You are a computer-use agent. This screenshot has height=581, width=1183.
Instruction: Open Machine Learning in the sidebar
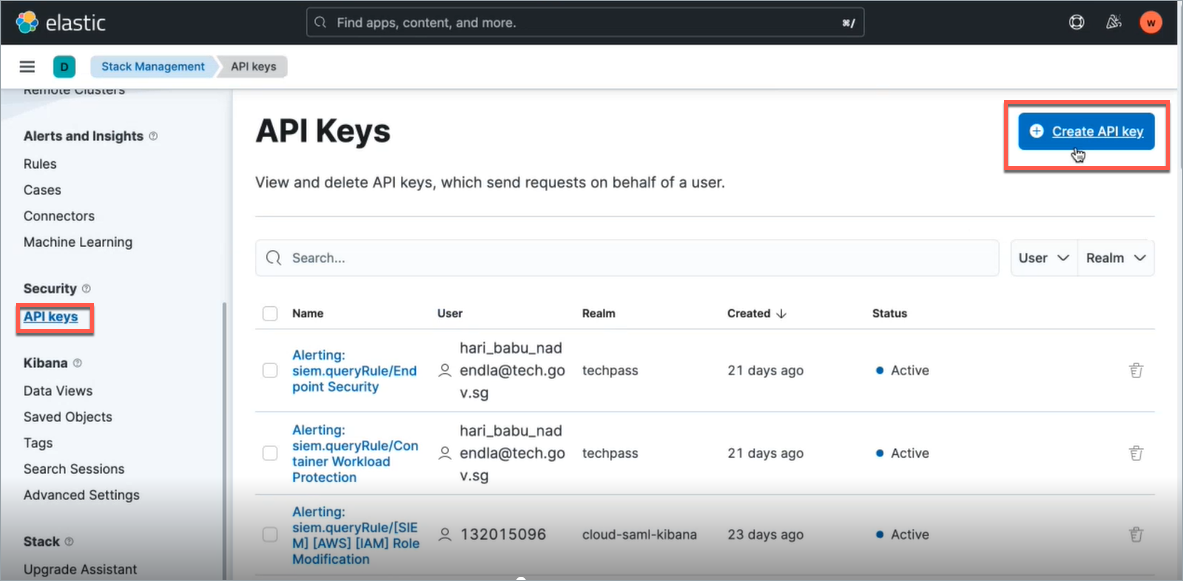78,242
